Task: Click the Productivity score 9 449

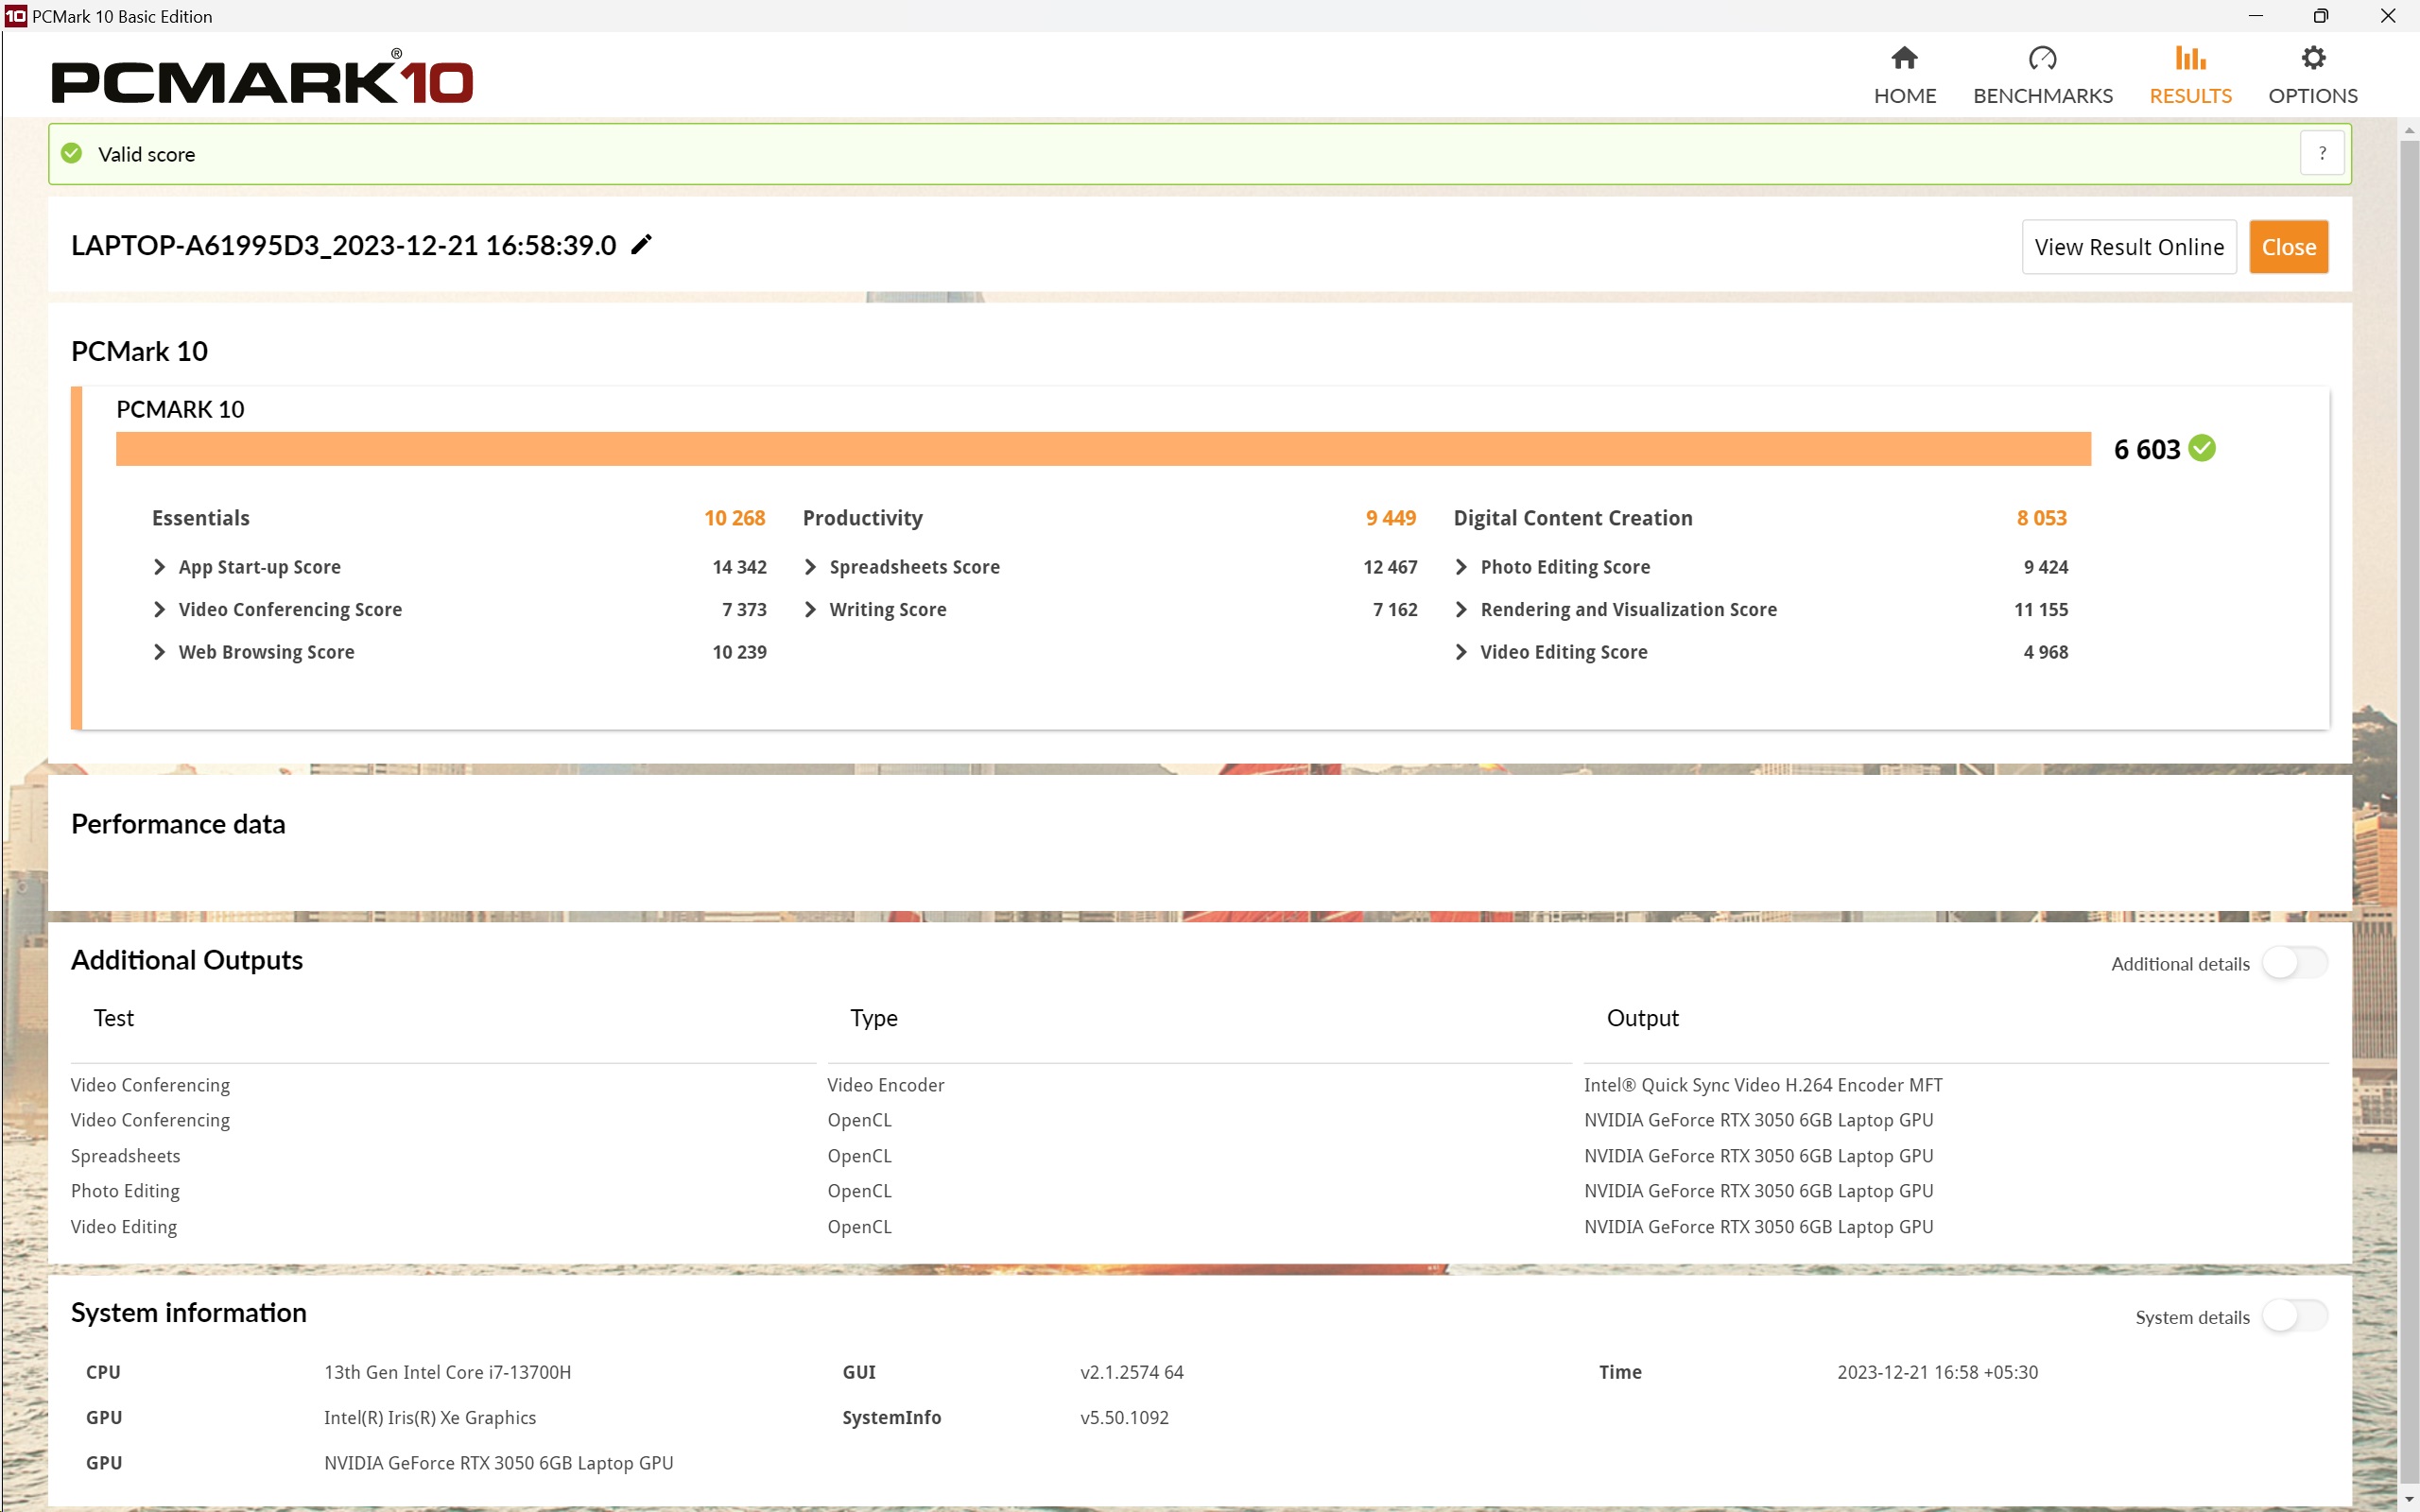Action: [x=1391, y=518]
